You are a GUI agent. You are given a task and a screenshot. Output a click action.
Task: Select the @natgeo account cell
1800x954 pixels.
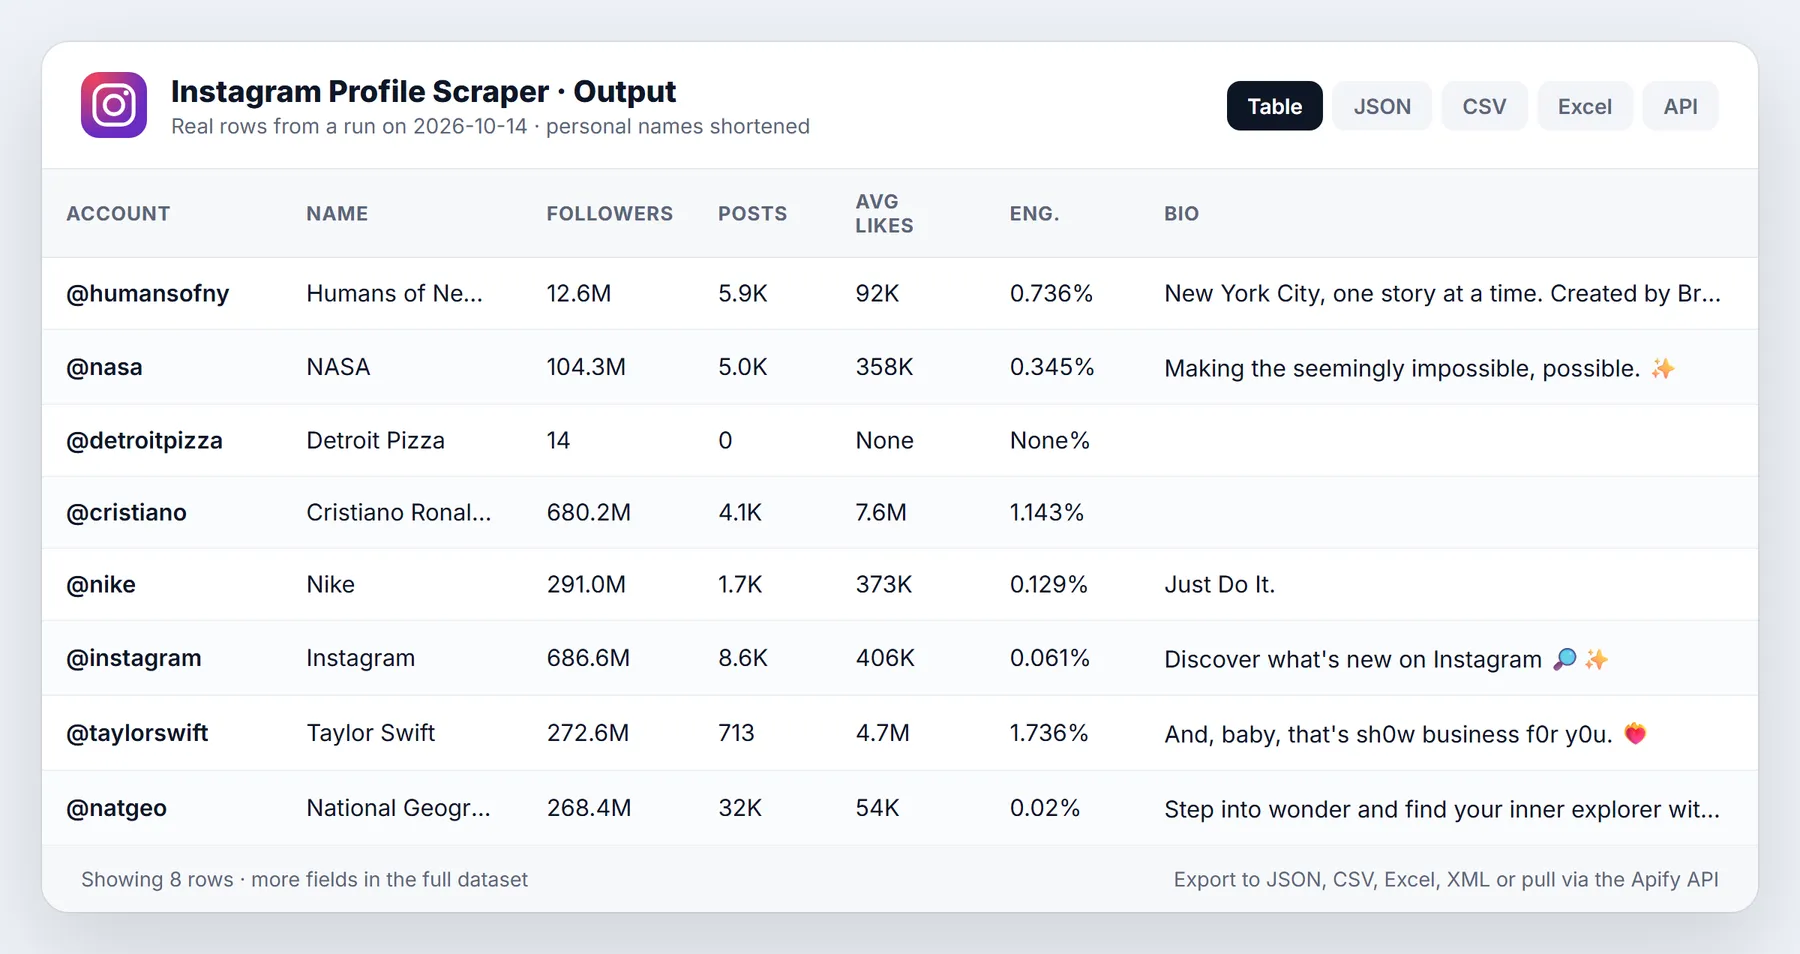[x=116, y=809]
